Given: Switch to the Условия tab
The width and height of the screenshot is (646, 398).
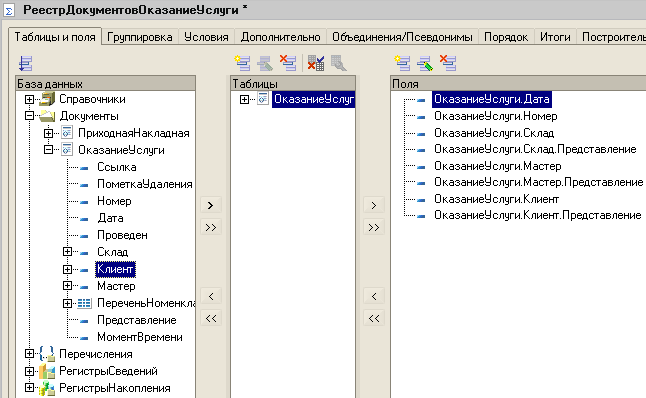Looking at the screenshot, I should point(206,37).
